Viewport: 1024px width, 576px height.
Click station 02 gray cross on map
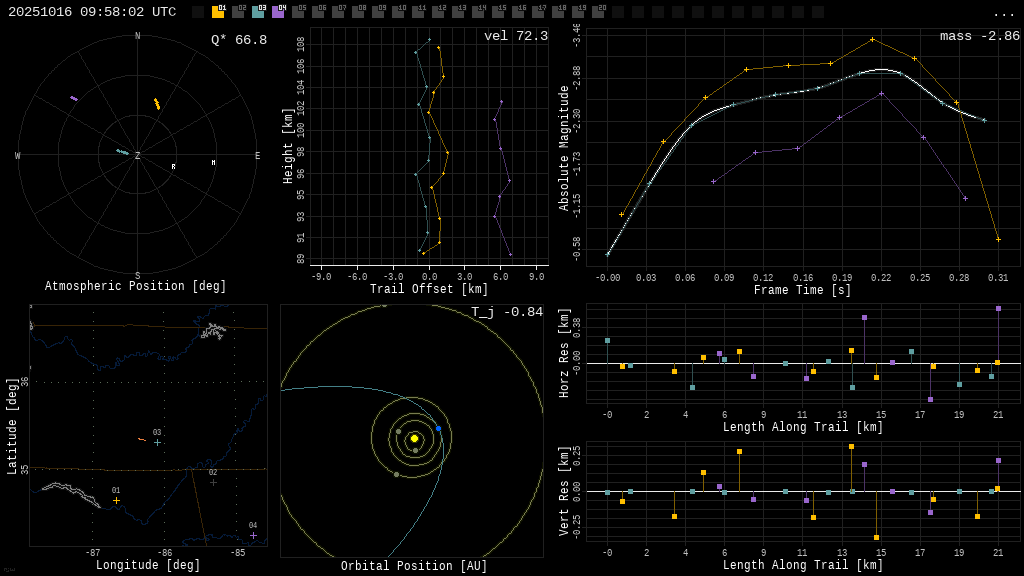coord(213,482)
